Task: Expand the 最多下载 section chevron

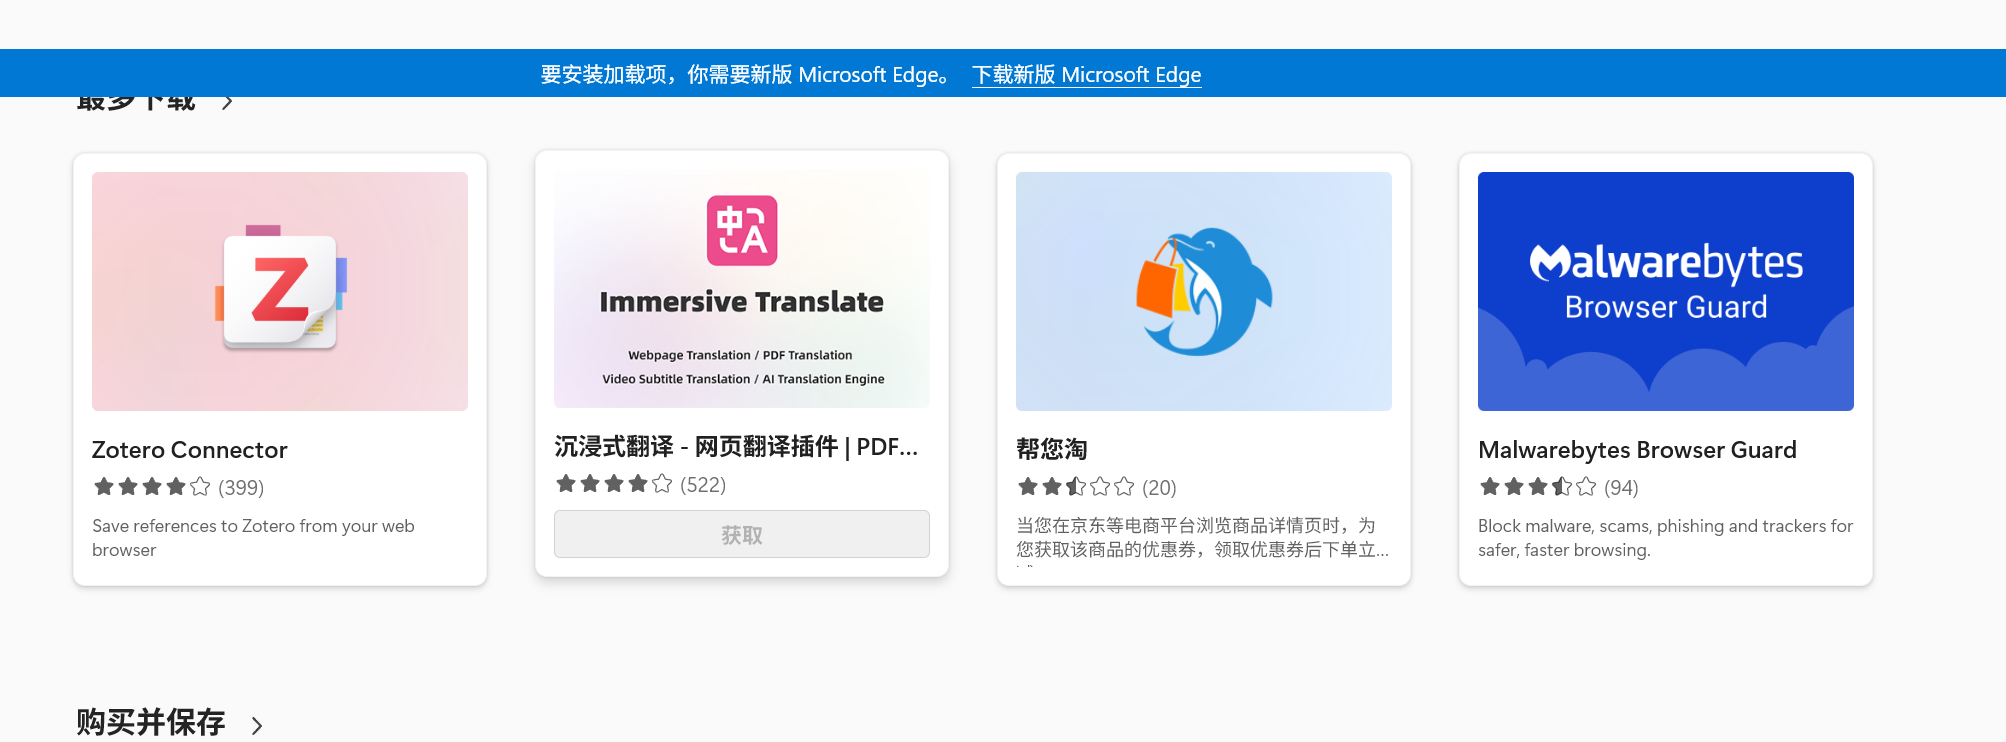Action: (228, 102)
